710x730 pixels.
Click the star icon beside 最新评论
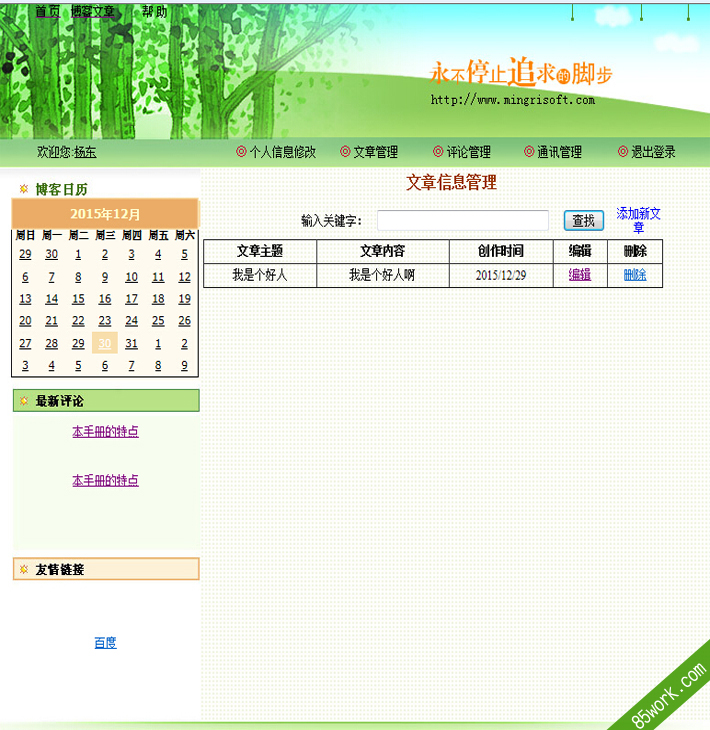24,400
